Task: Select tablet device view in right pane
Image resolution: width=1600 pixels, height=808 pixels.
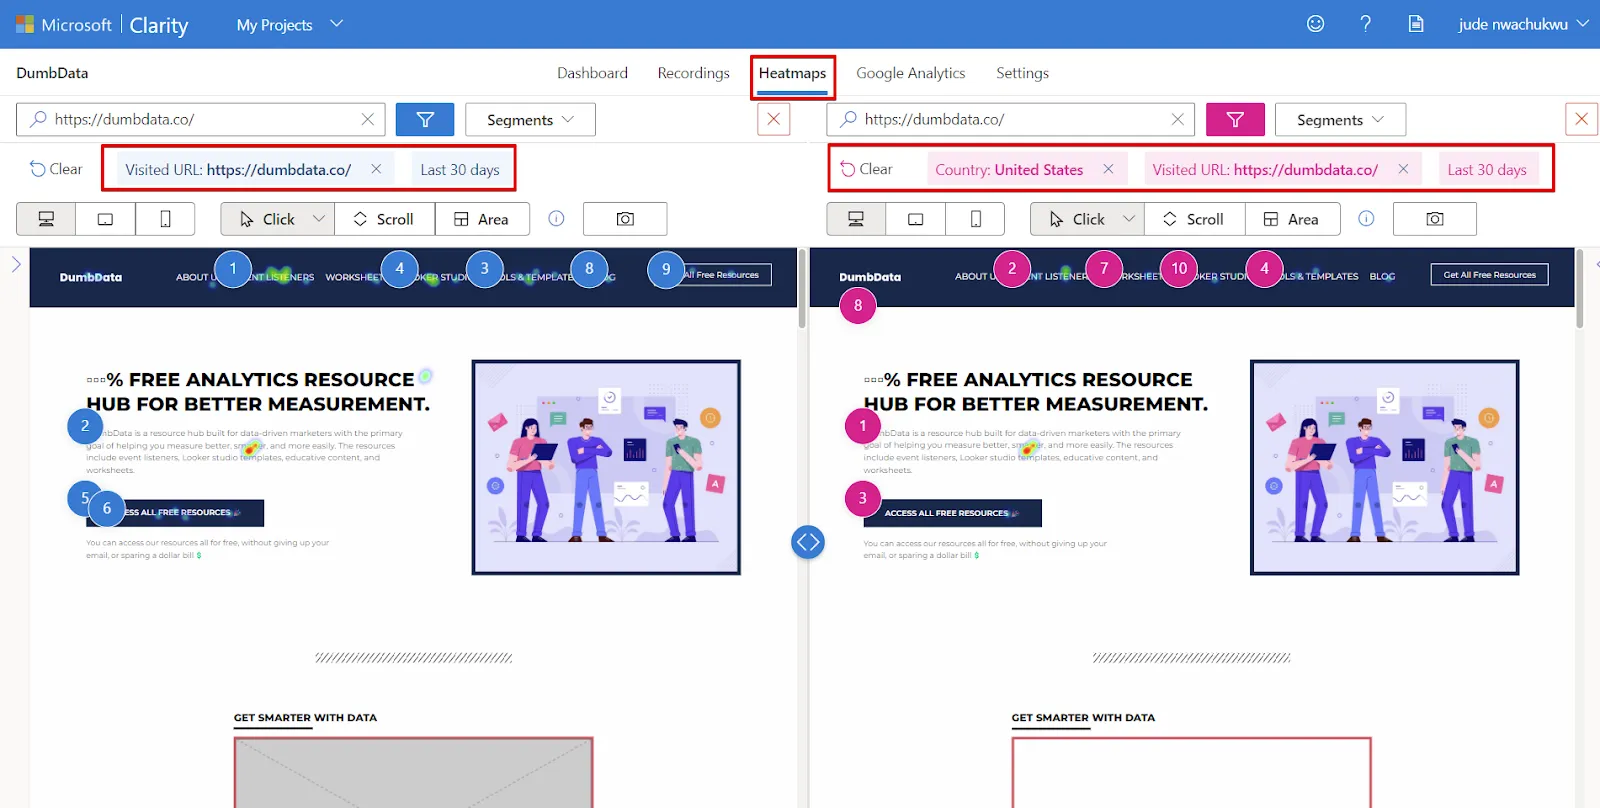Action: click(915, 219)
